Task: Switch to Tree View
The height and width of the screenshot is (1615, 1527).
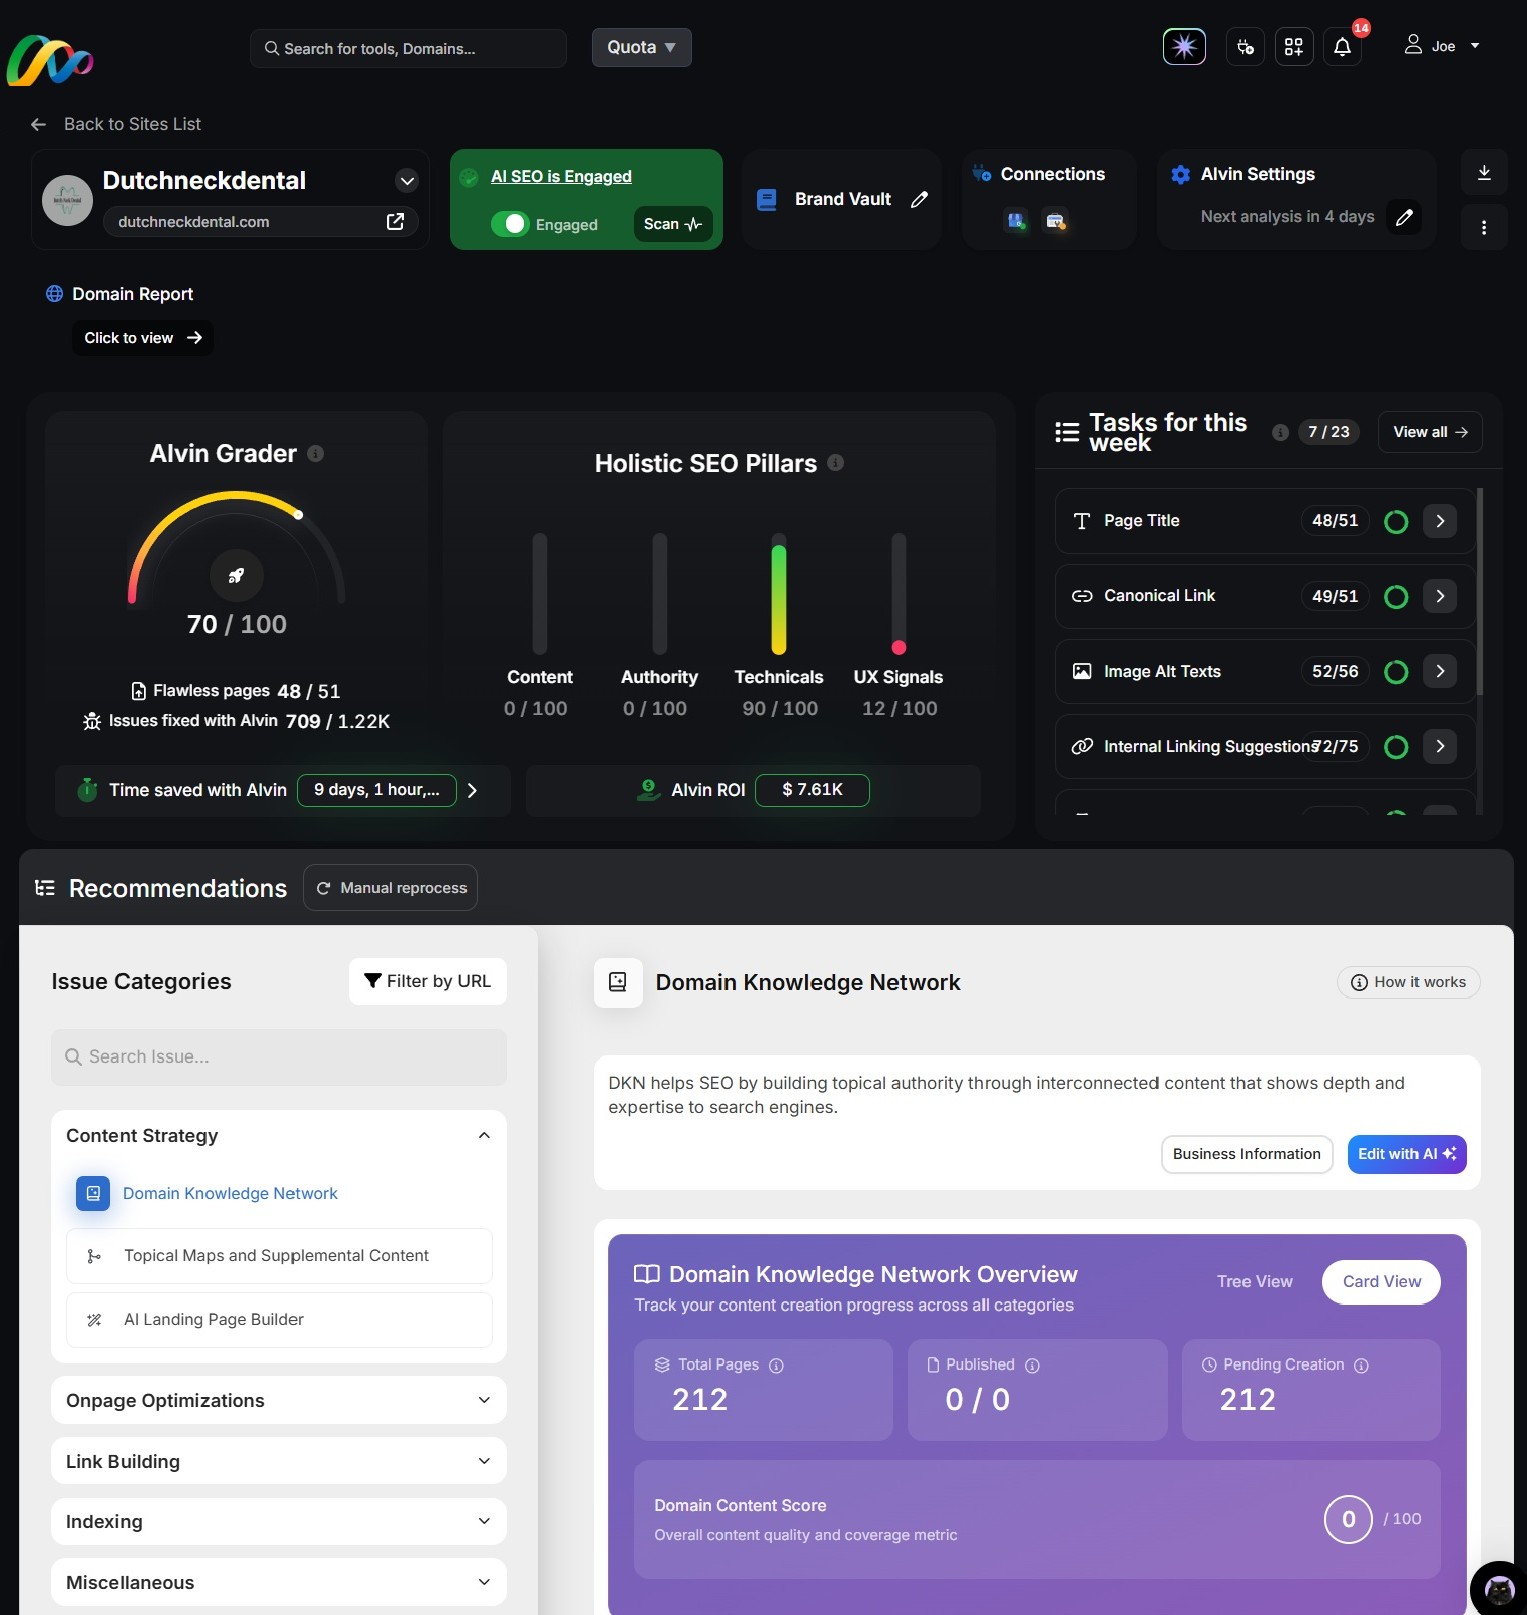Action: point(1254,1282)
